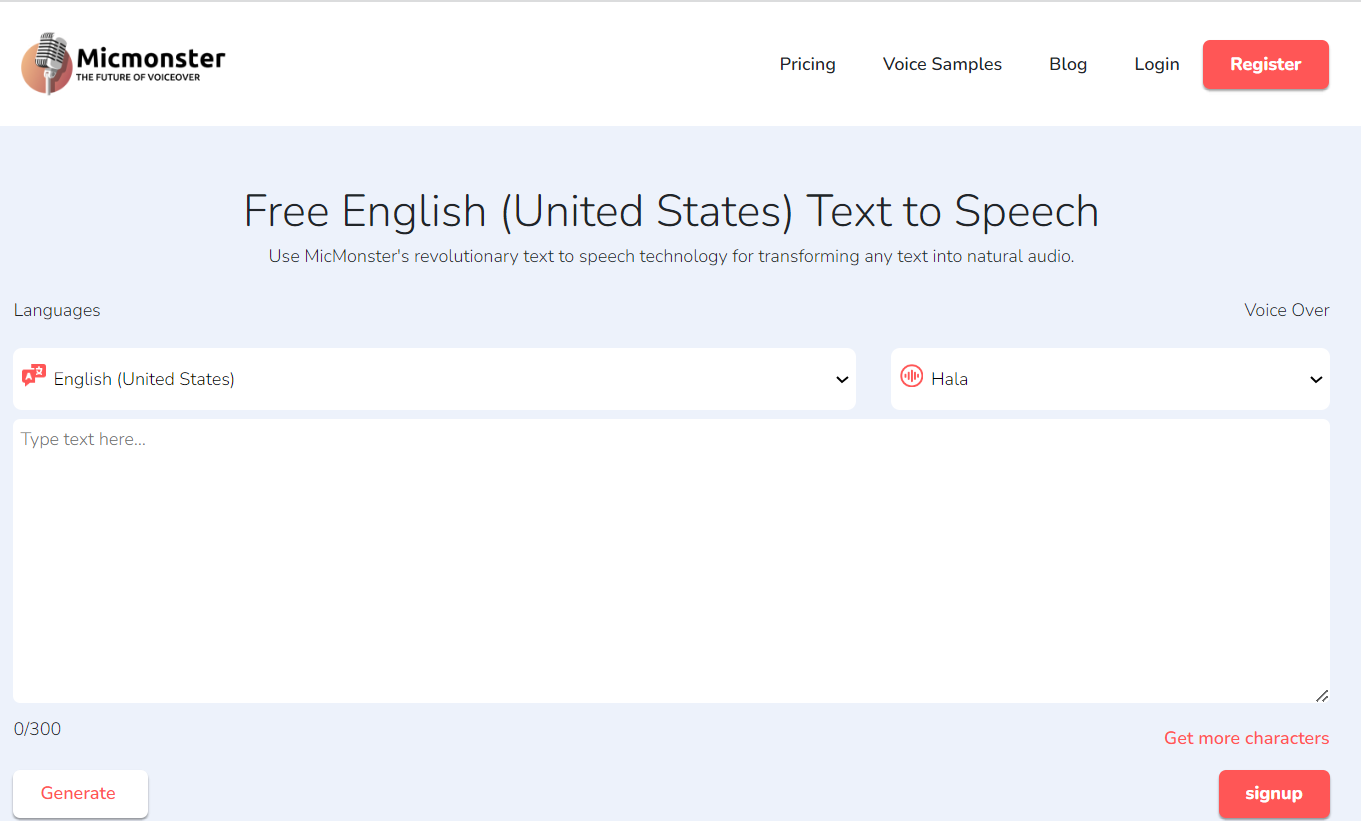Open the Hala voice over dropdown

(1110, 379)
